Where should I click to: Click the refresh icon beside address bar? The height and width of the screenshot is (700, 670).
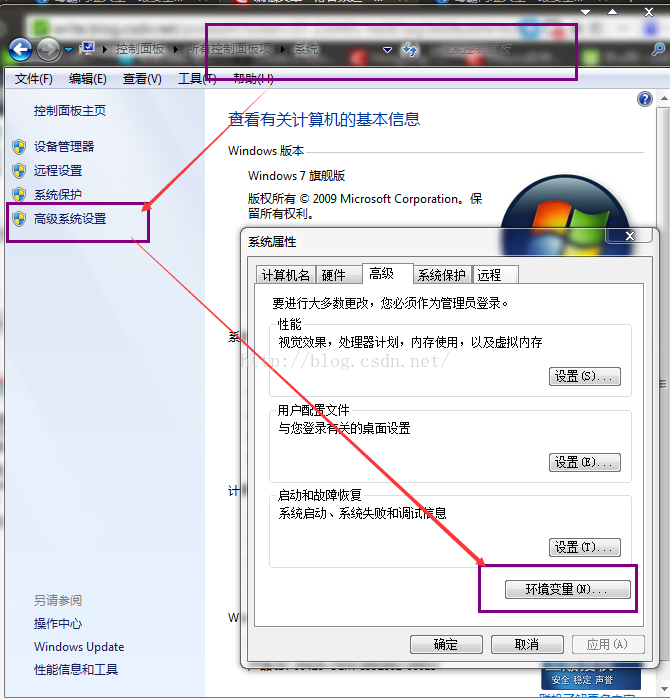[410, 49]
